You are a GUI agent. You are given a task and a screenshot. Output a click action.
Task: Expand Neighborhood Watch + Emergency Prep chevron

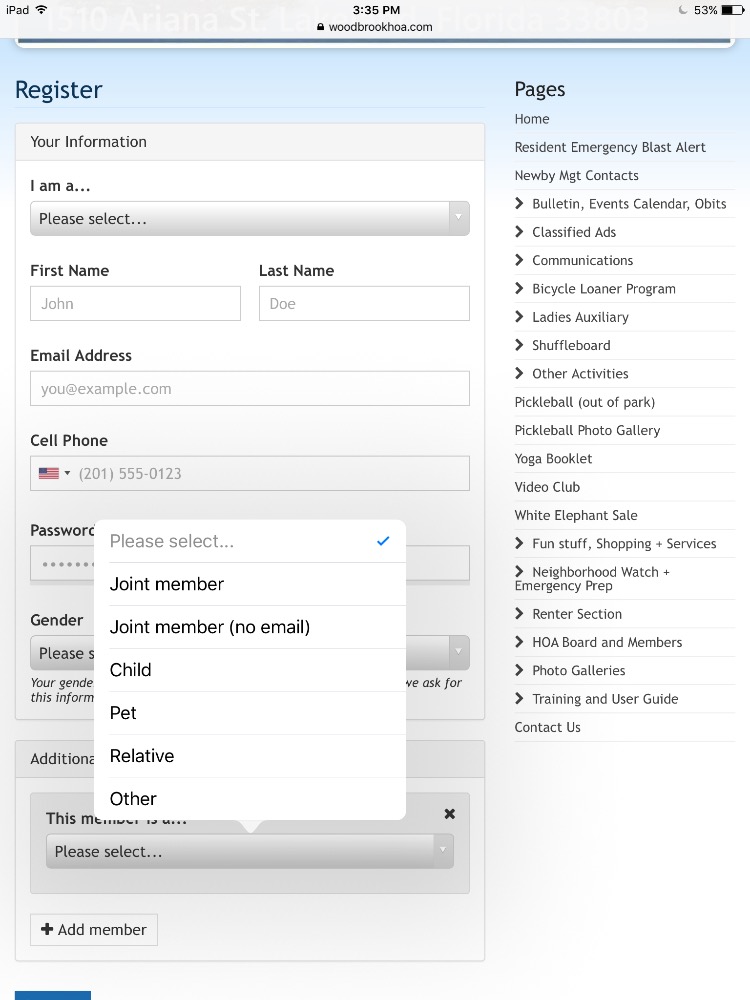(x=519, y=571)
